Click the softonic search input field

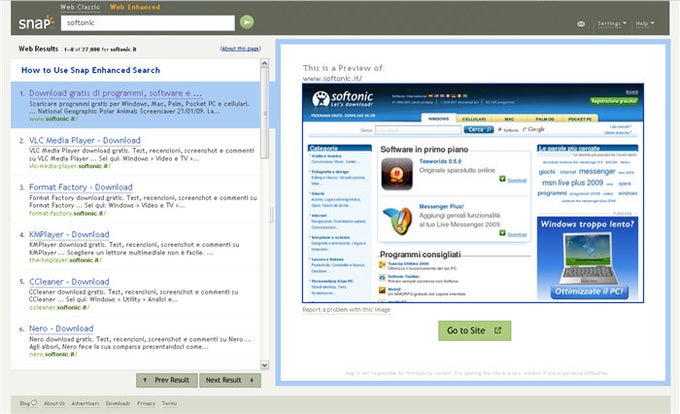(148, 23)
